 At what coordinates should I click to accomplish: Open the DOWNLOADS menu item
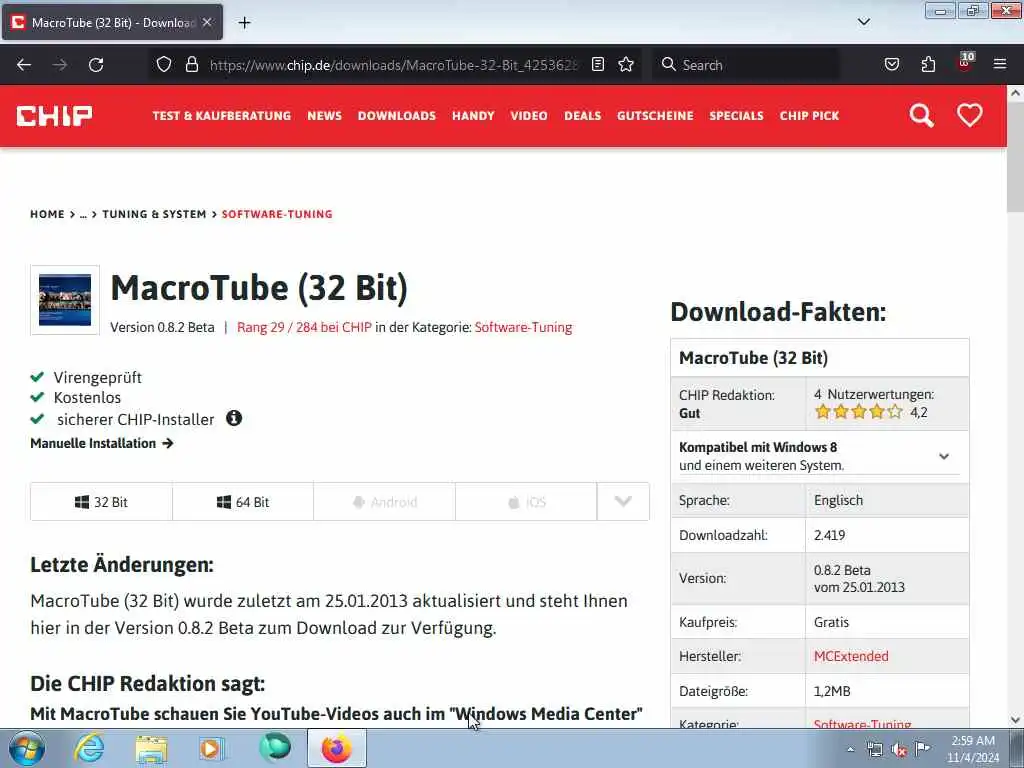click(396, 116)
